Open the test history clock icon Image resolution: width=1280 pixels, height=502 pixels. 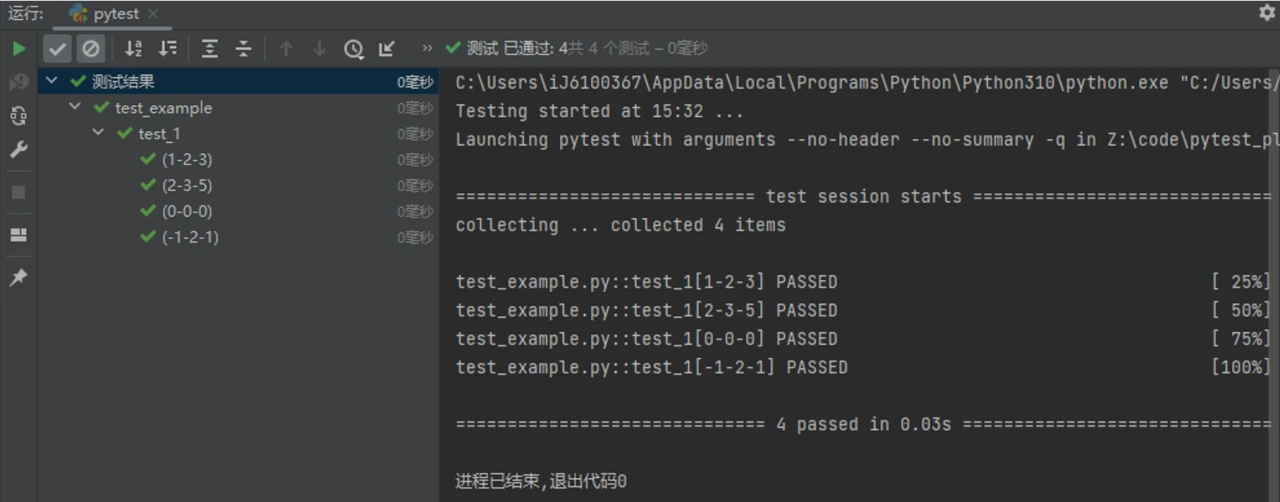tap(353, 48)
